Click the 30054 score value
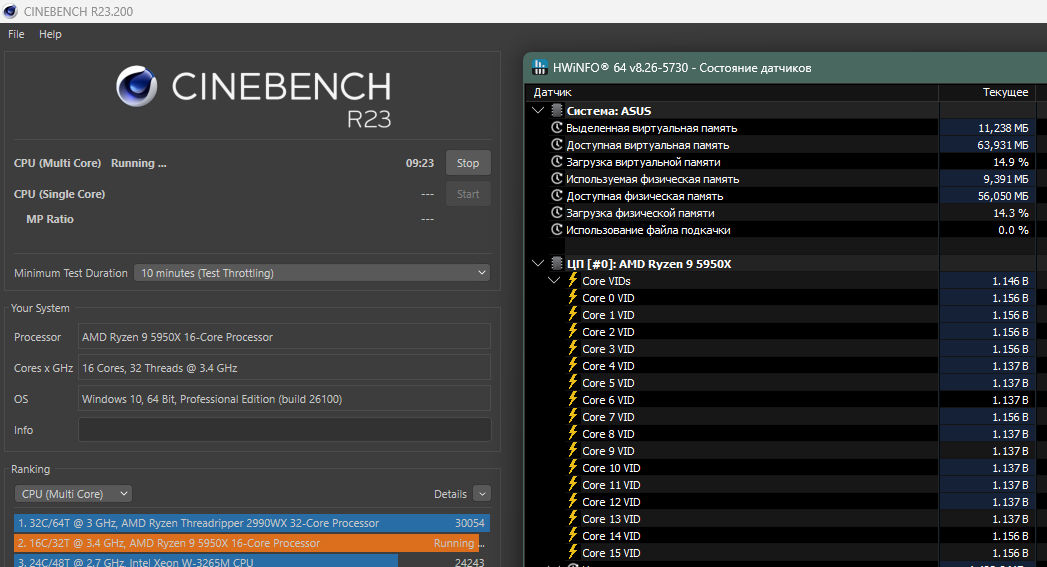This screenshot has width=1047, height=567. click(469, 523)
